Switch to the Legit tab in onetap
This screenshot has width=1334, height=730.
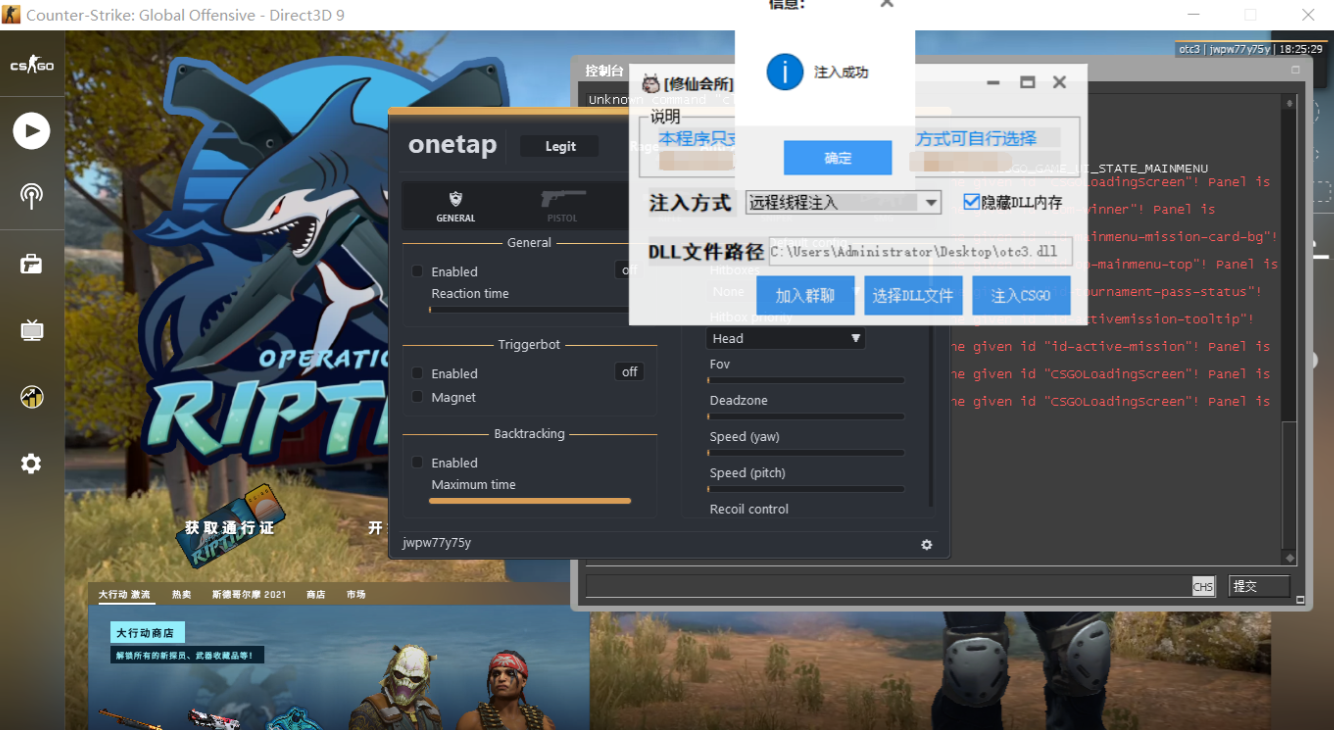(x=560, y=146)
